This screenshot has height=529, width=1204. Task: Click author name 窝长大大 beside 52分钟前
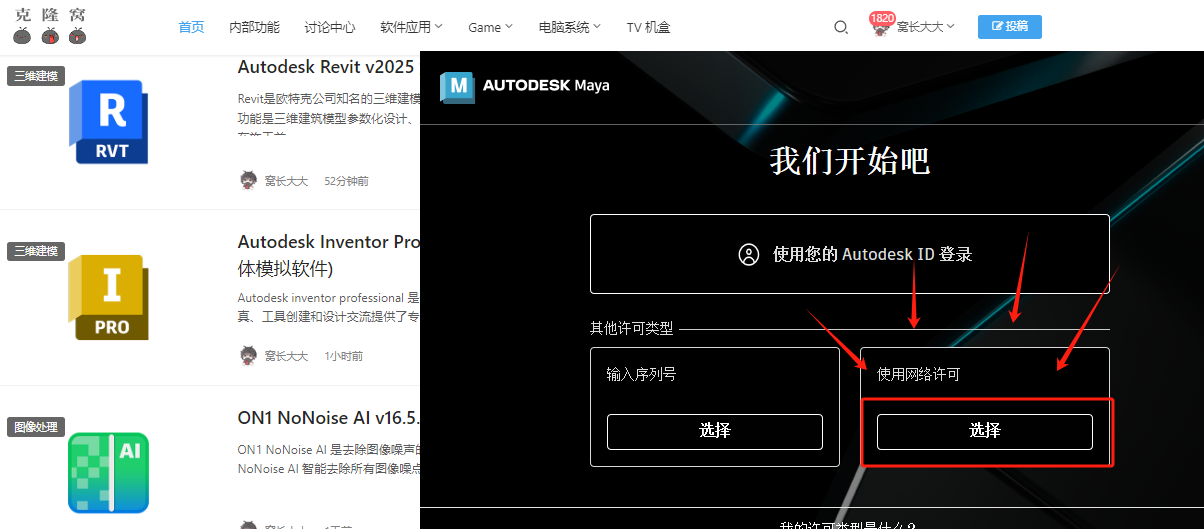[x=286, y=181]
